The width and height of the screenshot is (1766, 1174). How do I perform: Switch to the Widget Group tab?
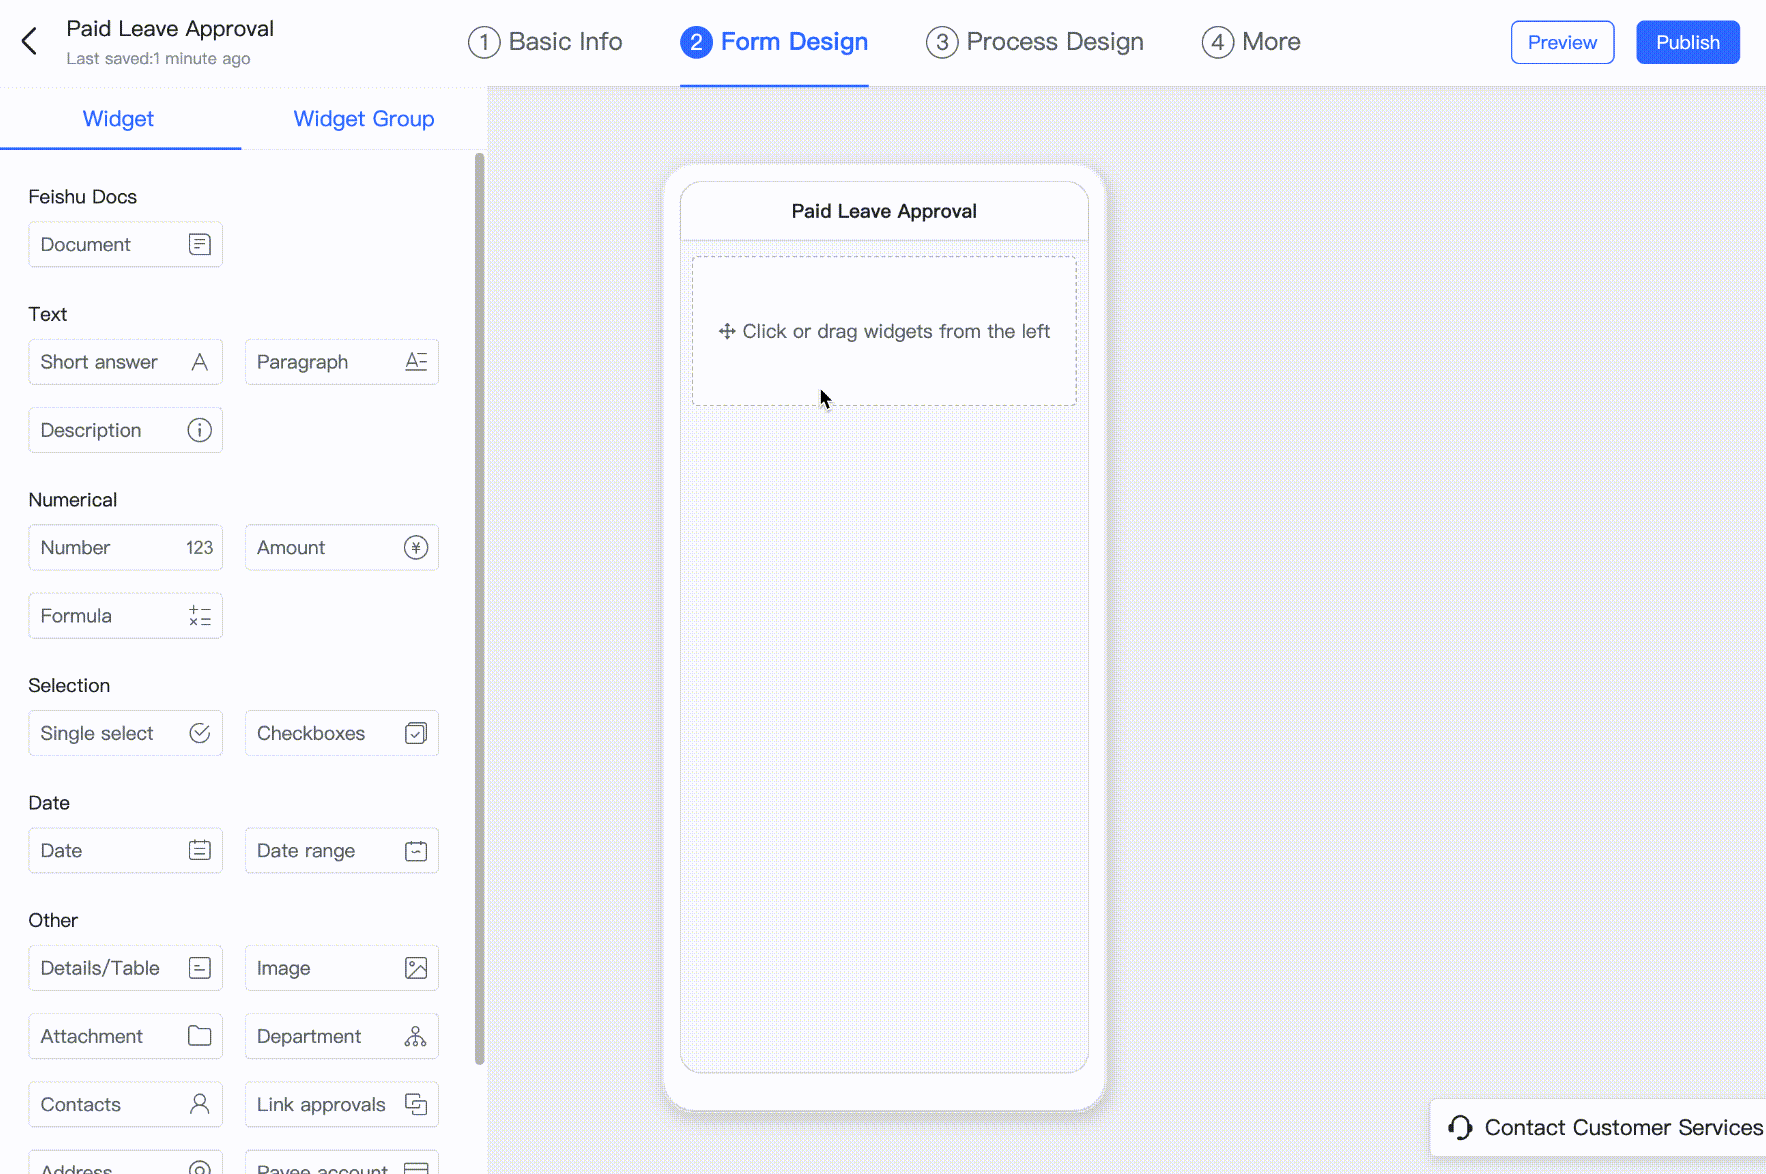(363, 119)
